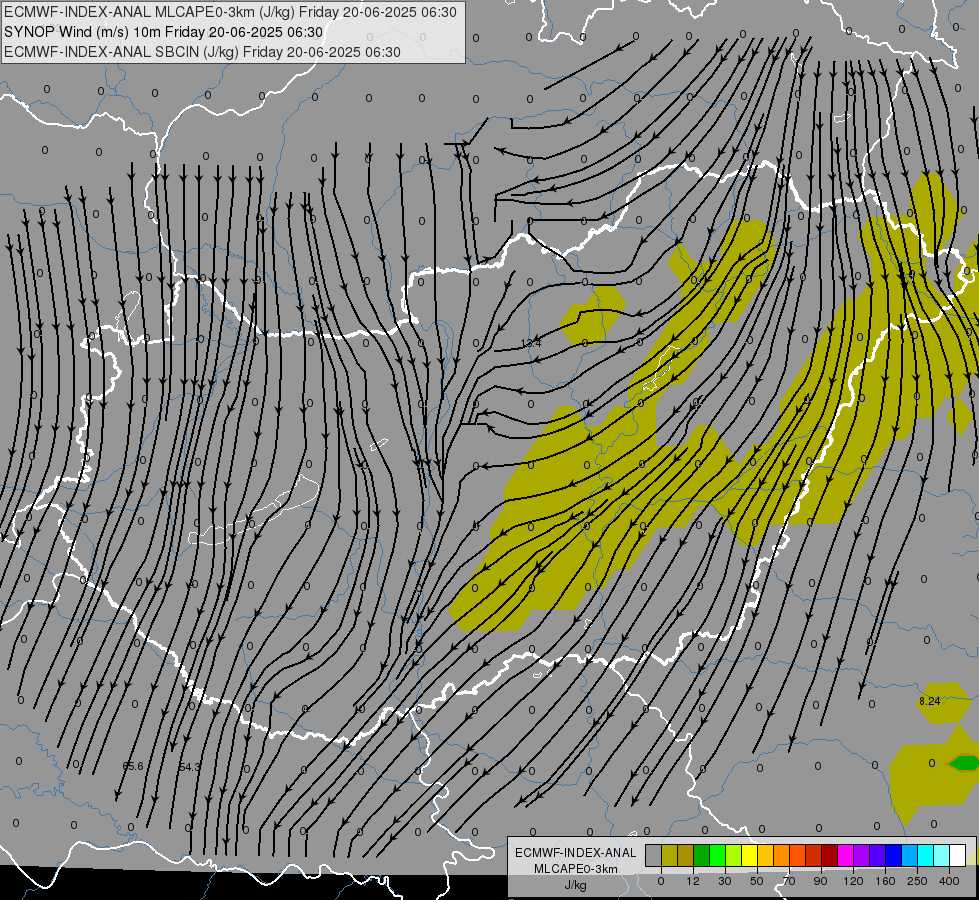The image size is (979, 900).
Task: Click the legend tick label 400
Action: pyautogui.click(x=949, y=881)
